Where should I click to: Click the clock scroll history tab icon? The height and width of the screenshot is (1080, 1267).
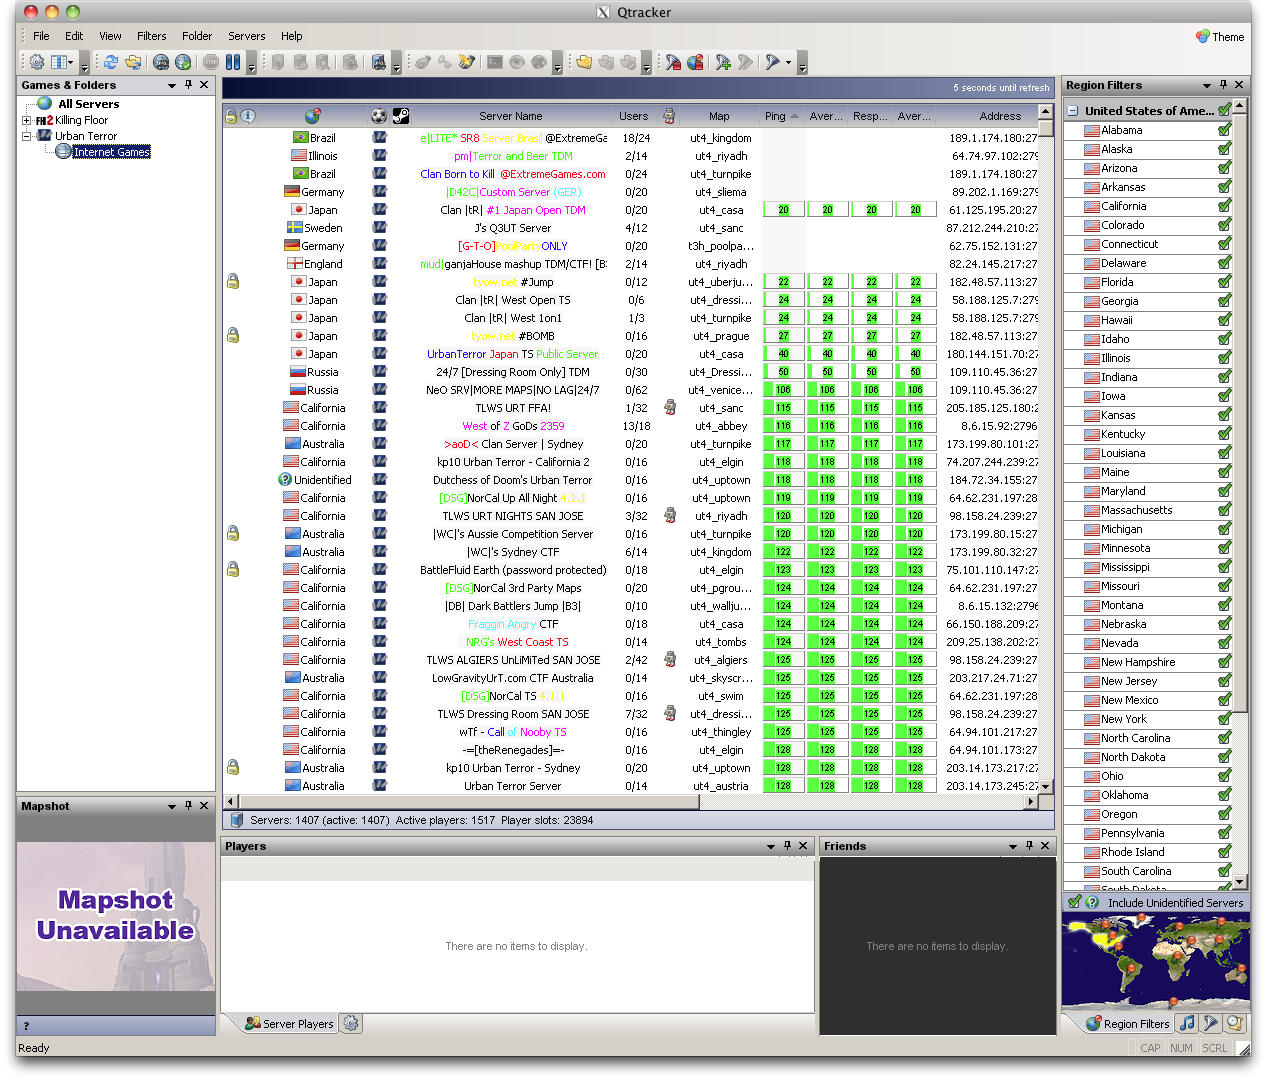[x=1235, y=1023]
